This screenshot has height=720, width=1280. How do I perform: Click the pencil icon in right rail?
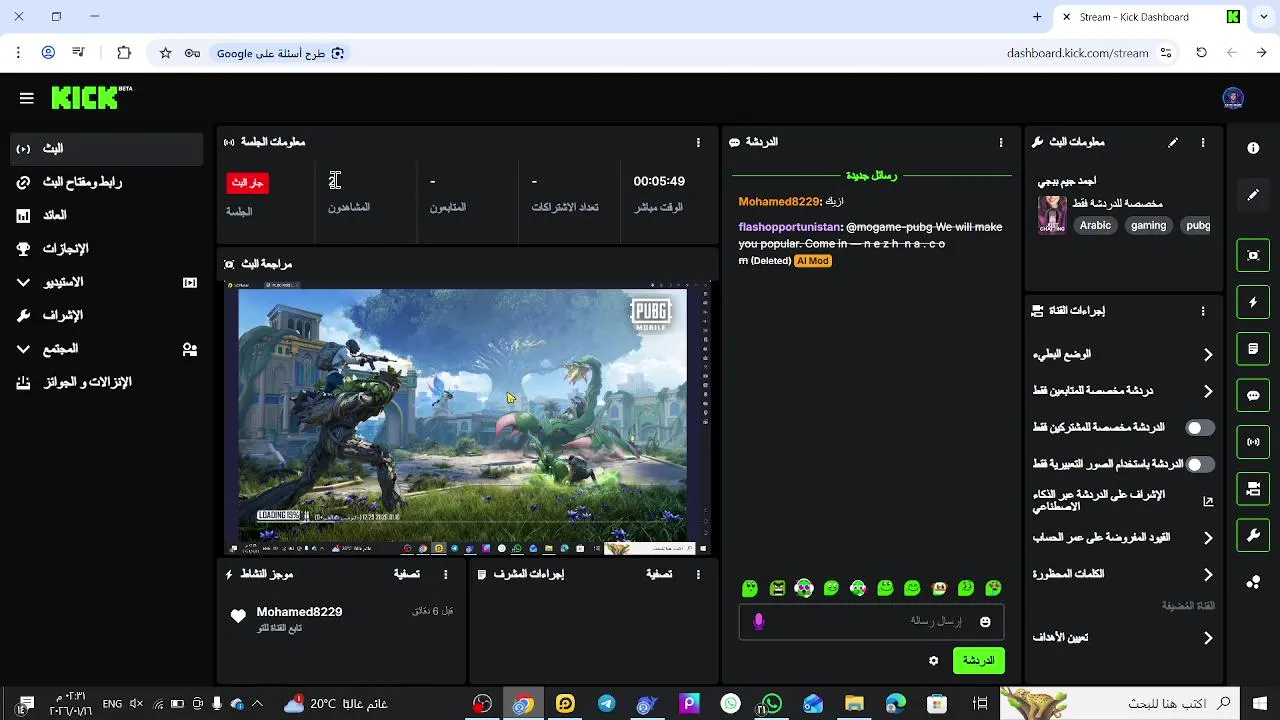tap(1253, 195)
